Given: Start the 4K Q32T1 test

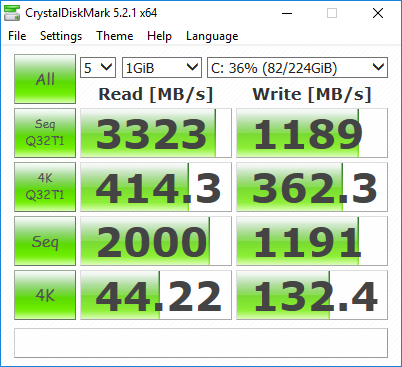Looking at the screenshot, I should pyautogui.click(x=45, y=187).
